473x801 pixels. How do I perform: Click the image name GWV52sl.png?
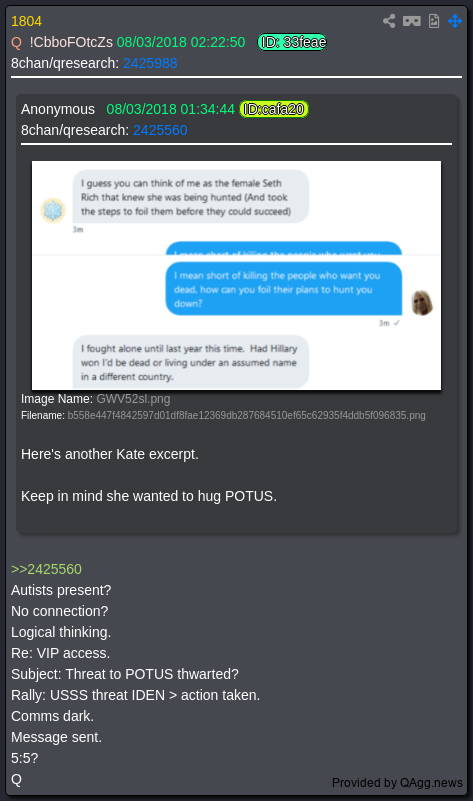coord(133,398)
